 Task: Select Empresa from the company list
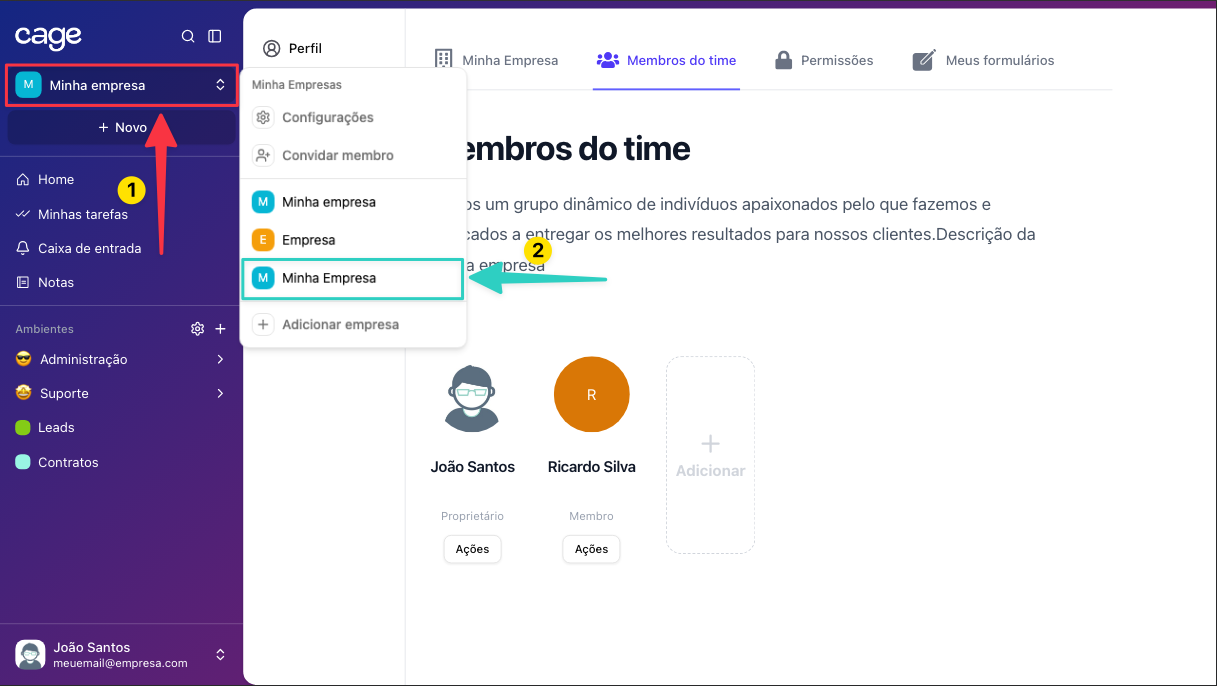308,240
